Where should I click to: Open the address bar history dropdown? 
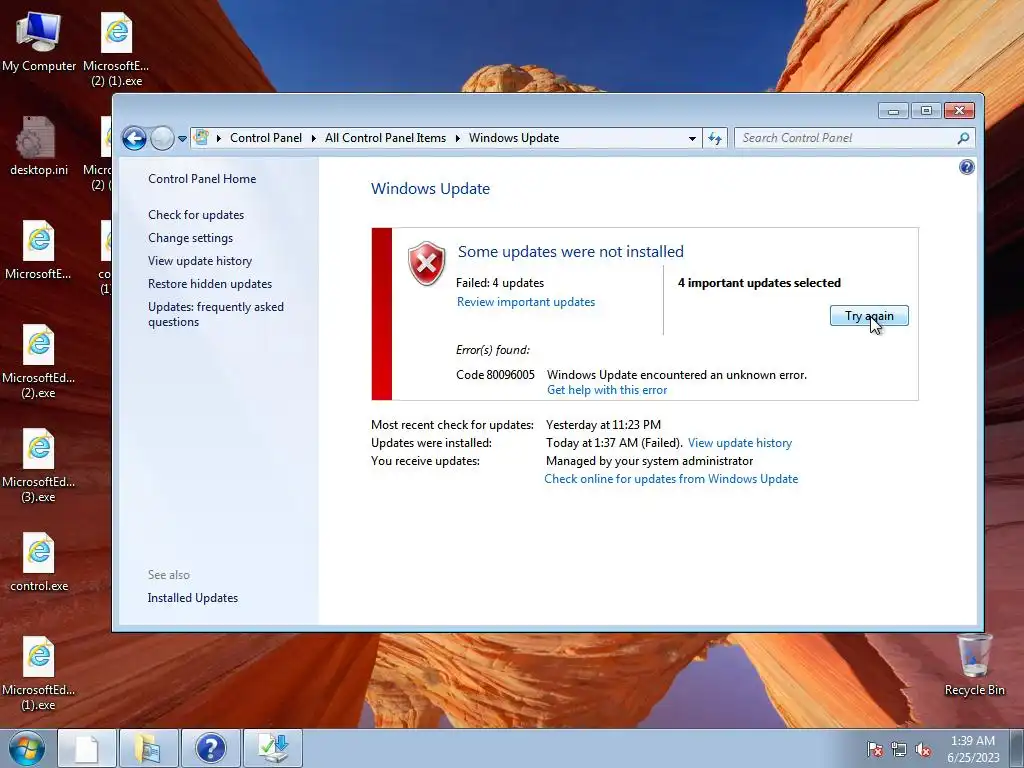pos(692,138)
